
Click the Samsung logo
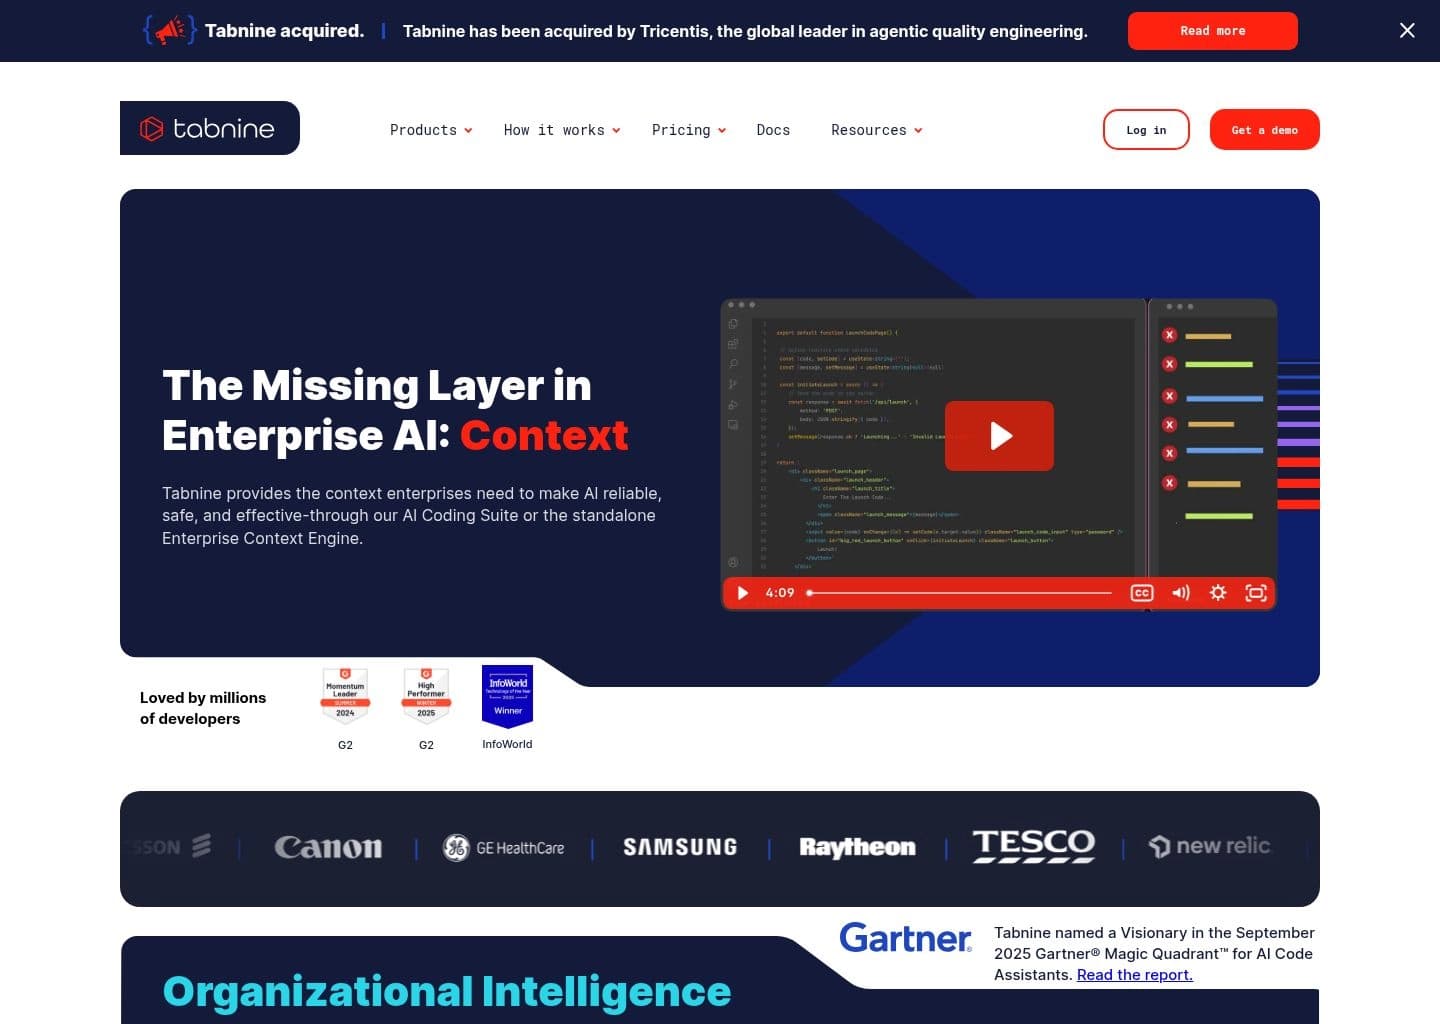680,847
